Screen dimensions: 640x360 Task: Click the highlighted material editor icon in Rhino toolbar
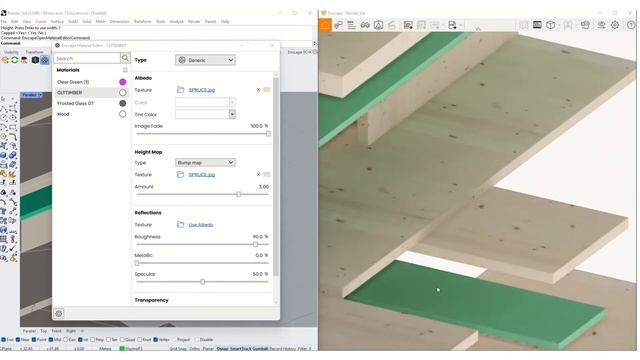pyautogui.click(x=44, y=60)
